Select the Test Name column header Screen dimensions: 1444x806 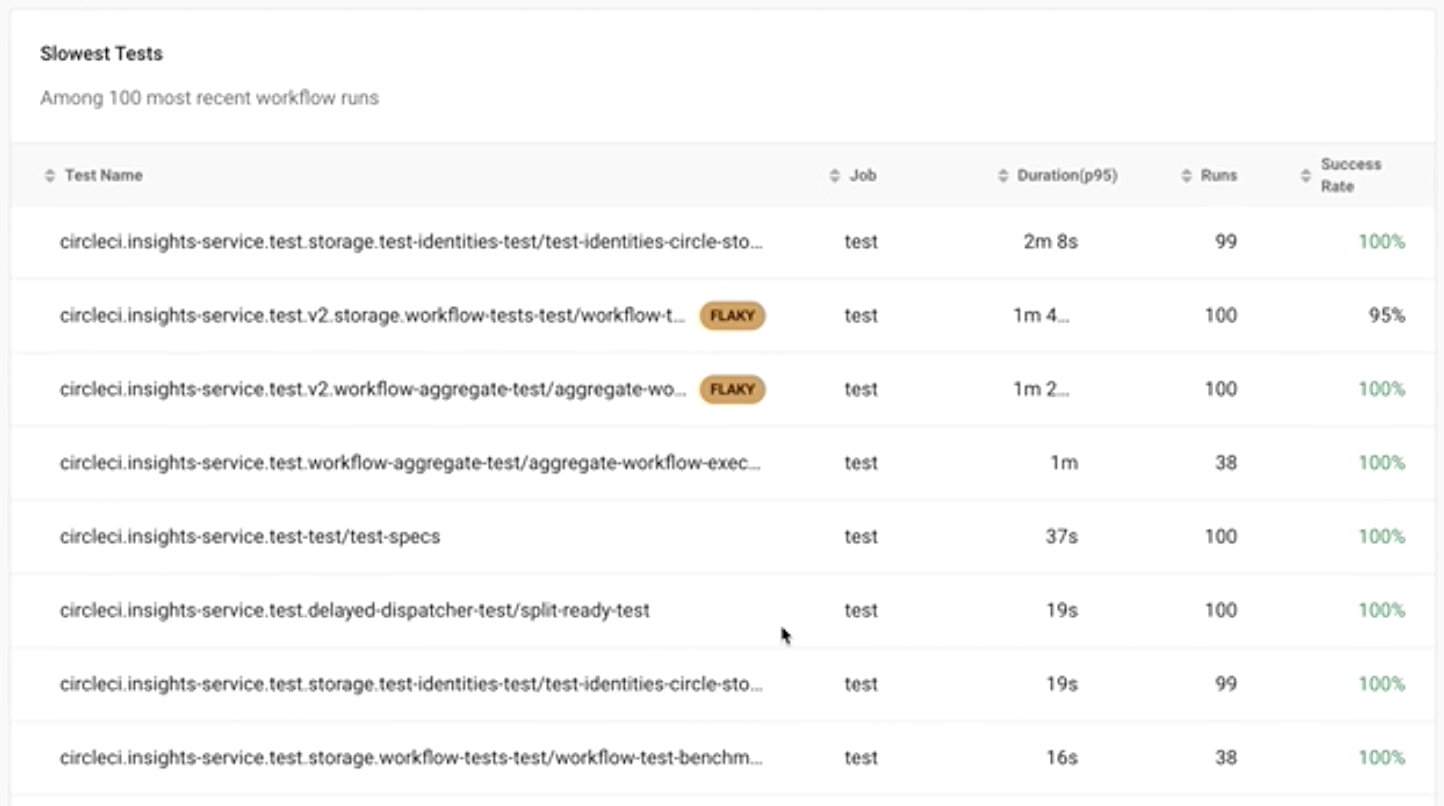104,175
